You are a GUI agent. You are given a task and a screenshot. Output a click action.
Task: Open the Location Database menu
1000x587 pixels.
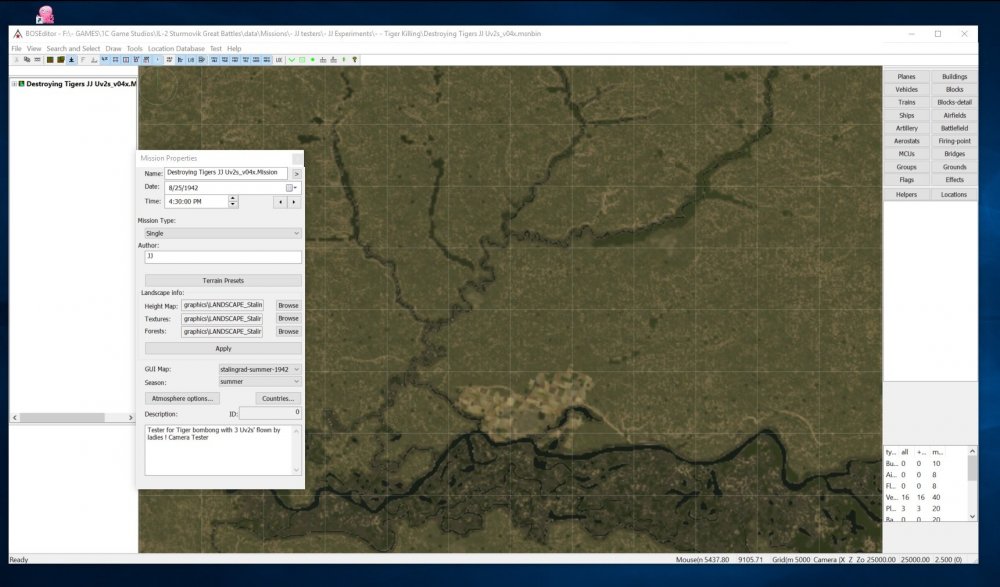tap(176, 48)
